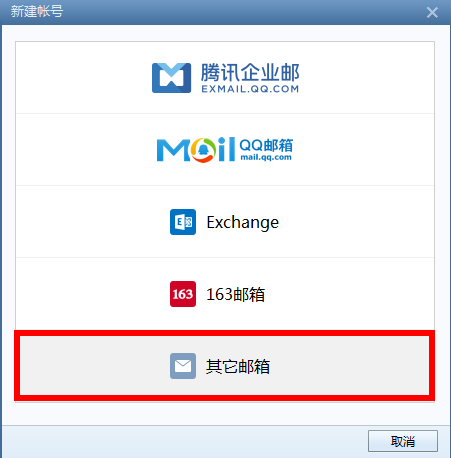Click the mail.qq.com subtitle text
Image resolution: width=451 pixels, height=458 pixels.
[266, 157]
